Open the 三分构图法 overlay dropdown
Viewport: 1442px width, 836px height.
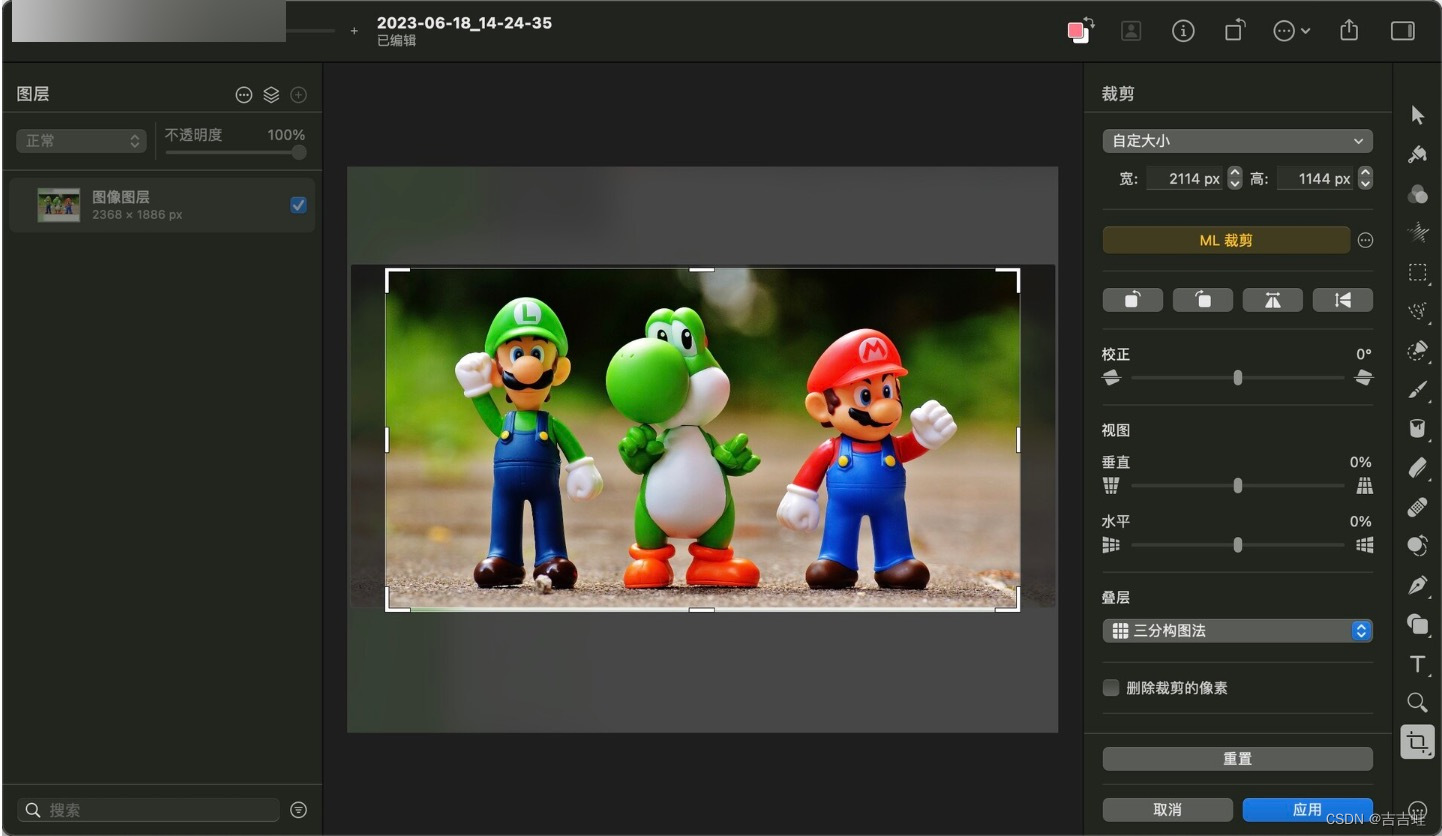1238,631
